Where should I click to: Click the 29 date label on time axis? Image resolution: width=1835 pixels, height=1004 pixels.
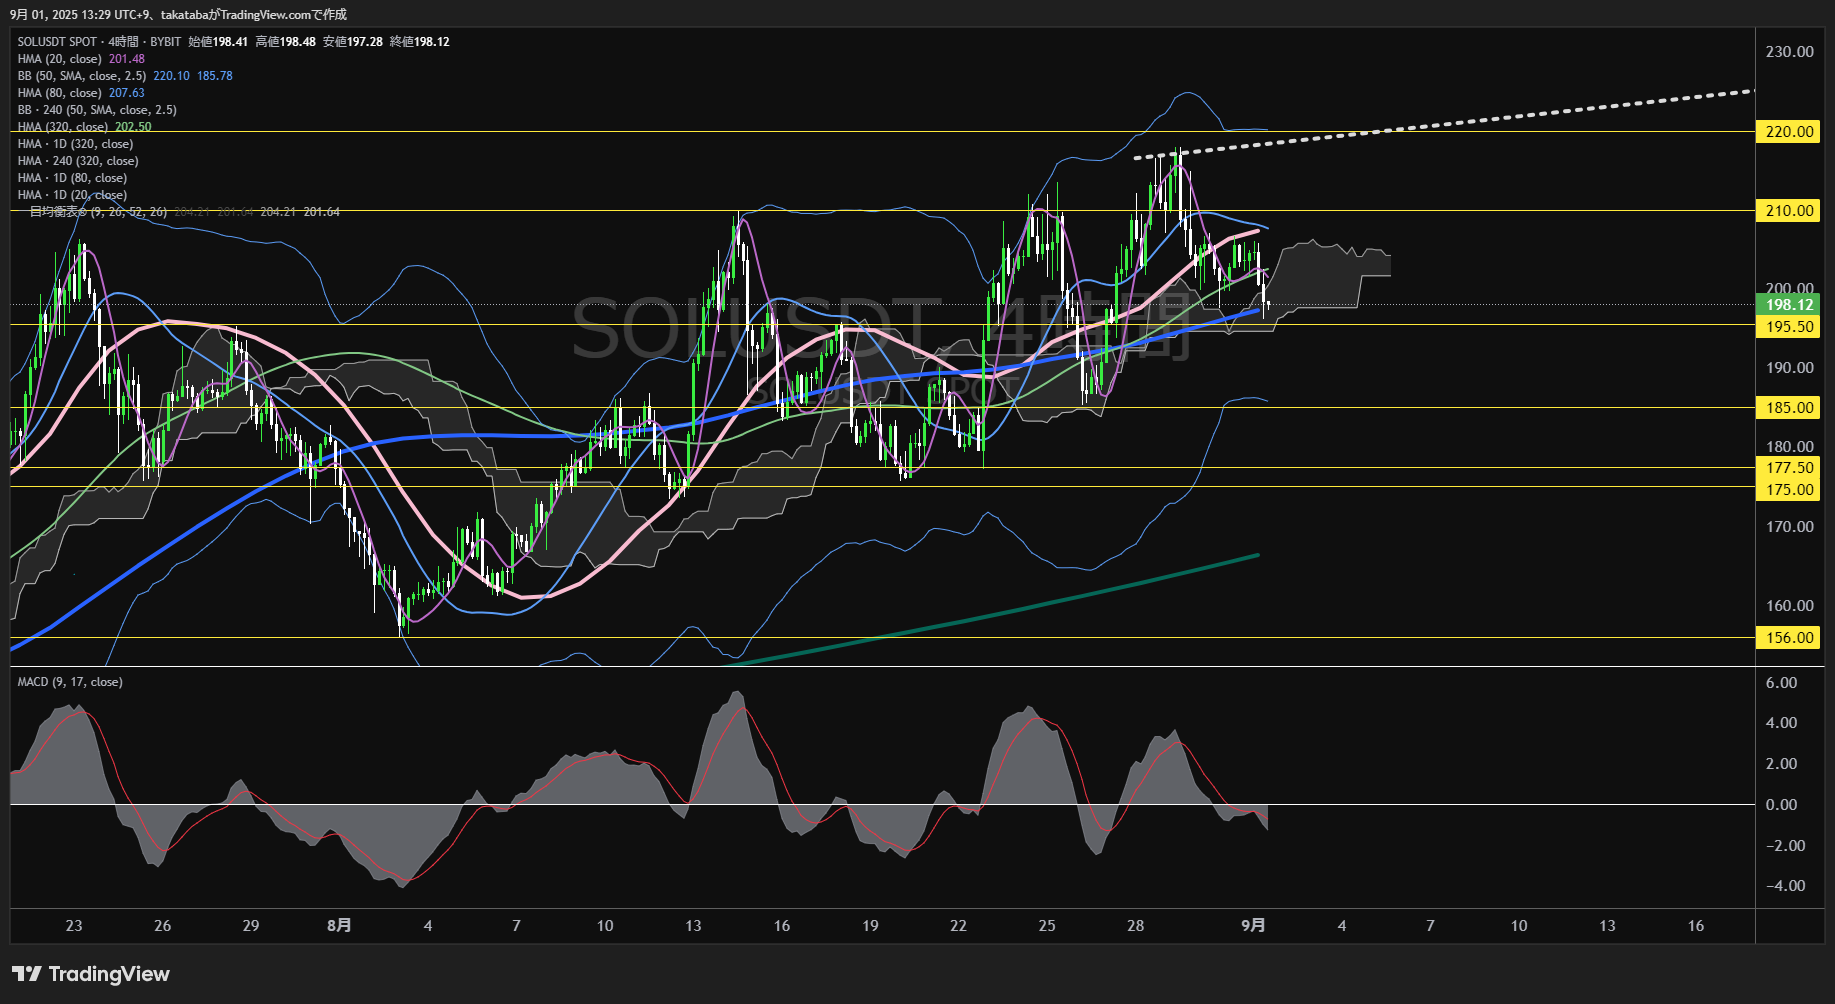point(251,925)
